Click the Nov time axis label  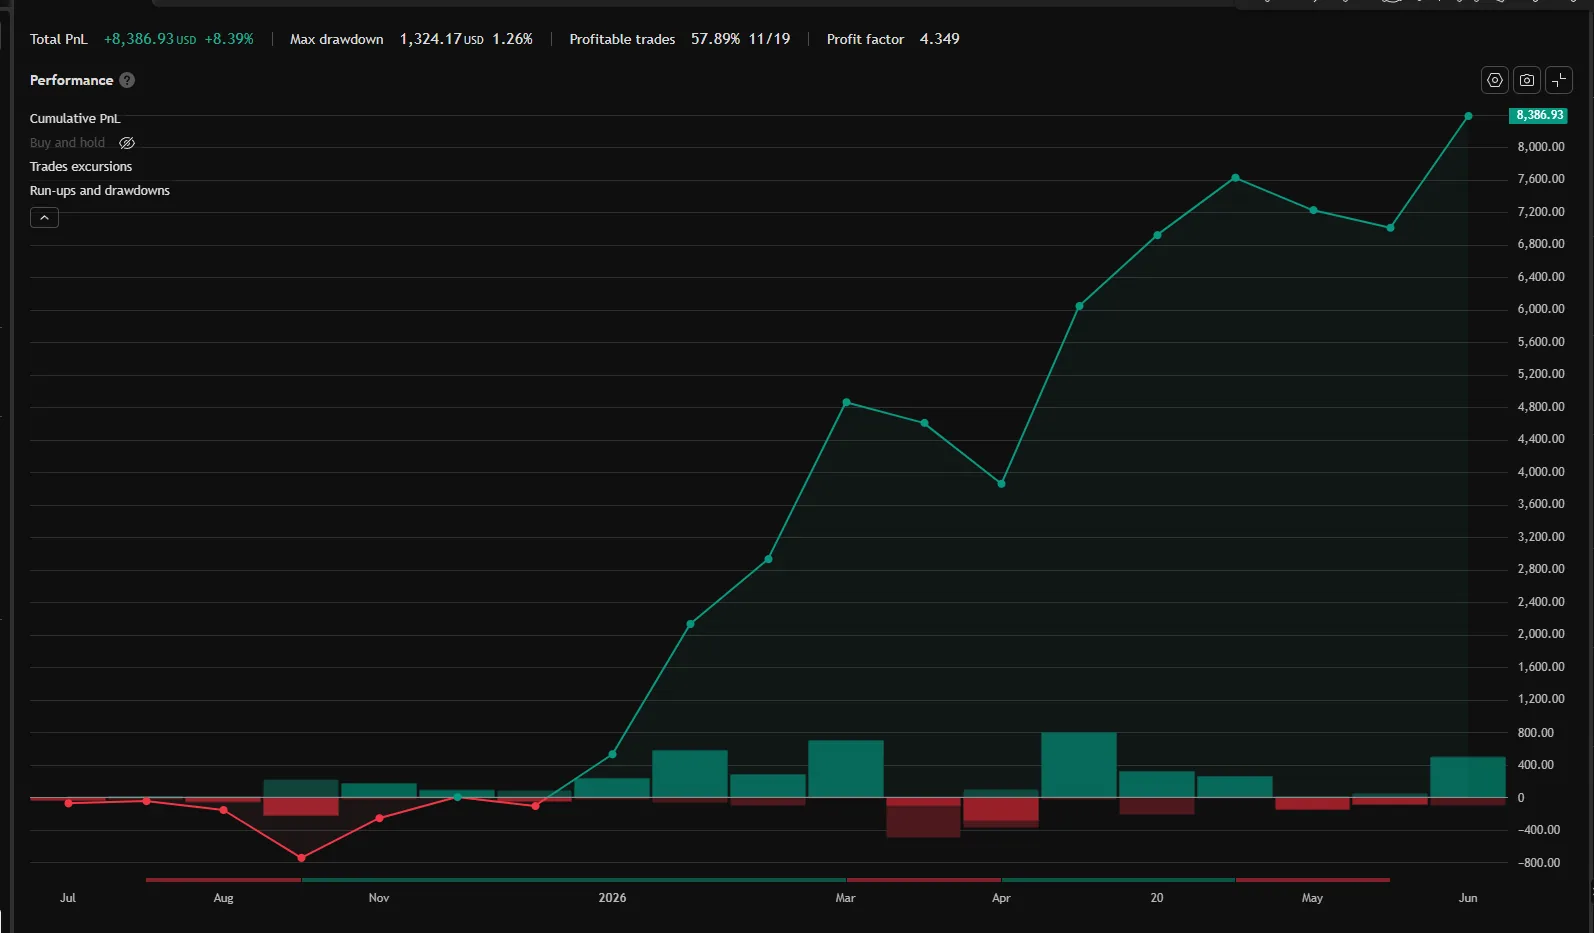pyautogui.click(x=379, y=898)
